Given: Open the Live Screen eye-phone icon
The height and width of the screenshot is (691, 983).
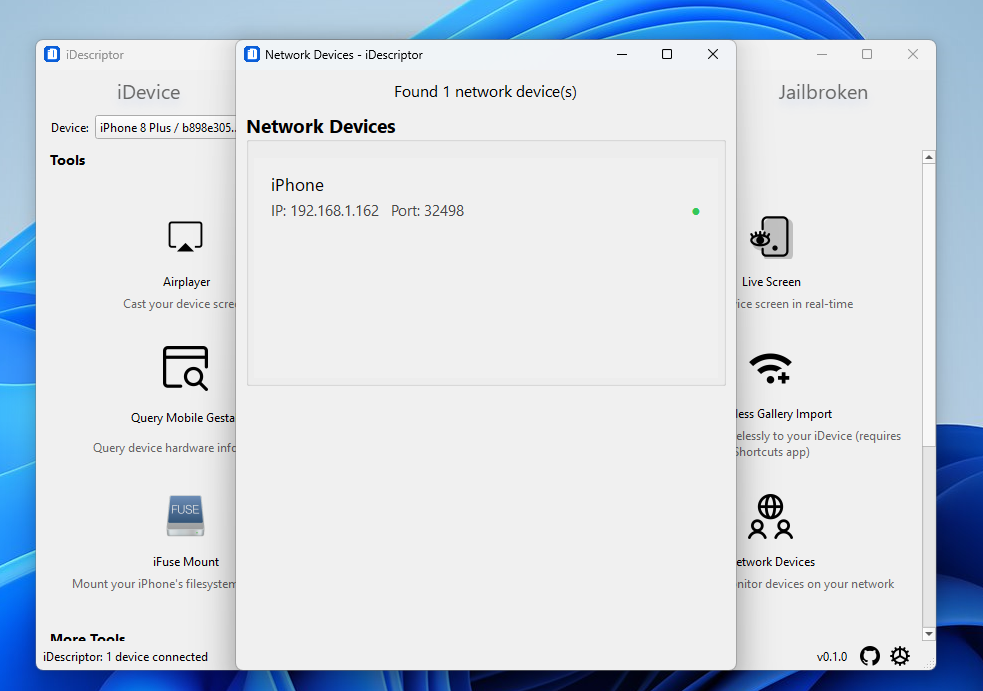Looking at the screenshot, I should [x=771, y=237].
